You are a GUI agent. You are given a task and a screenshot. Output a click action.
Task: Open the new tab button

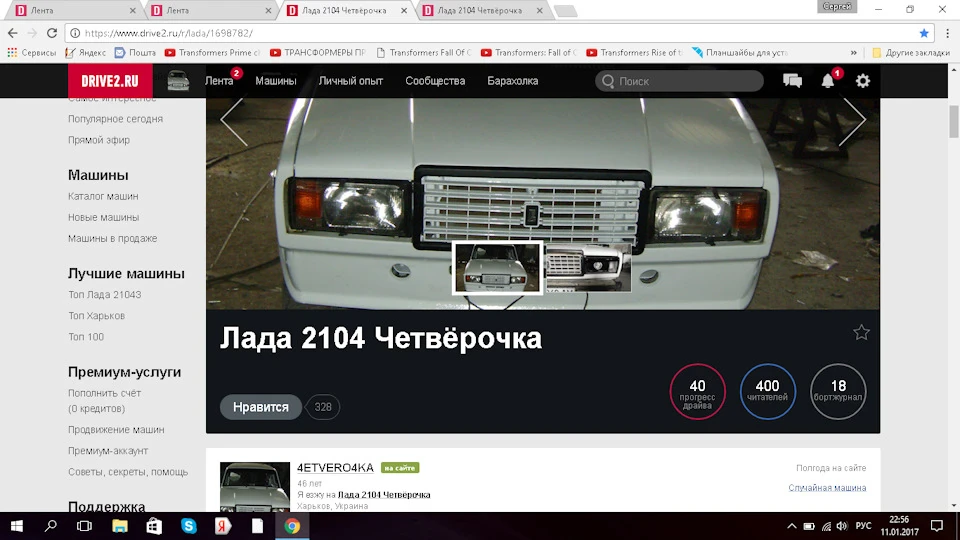click(x=566, y=11)
